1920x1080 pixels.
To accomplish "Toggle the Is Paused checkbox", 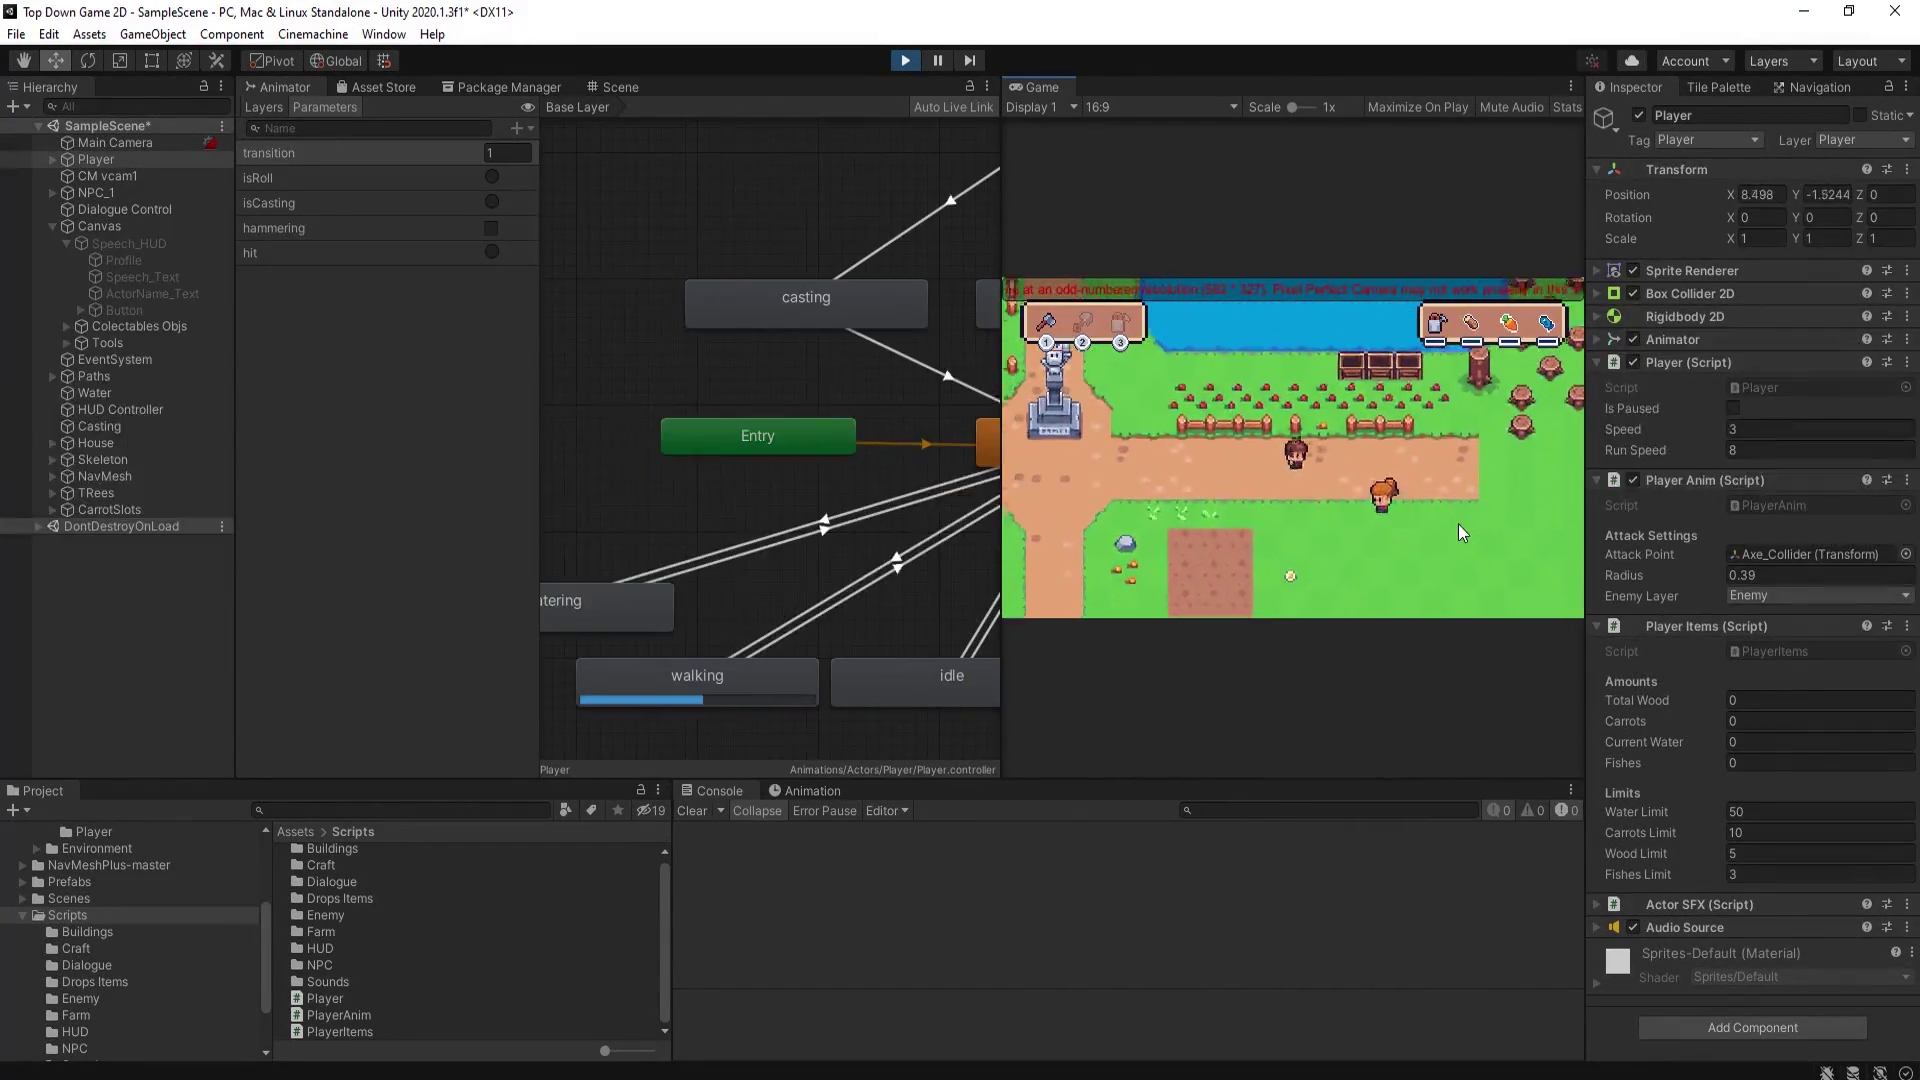I will 1733,408.
